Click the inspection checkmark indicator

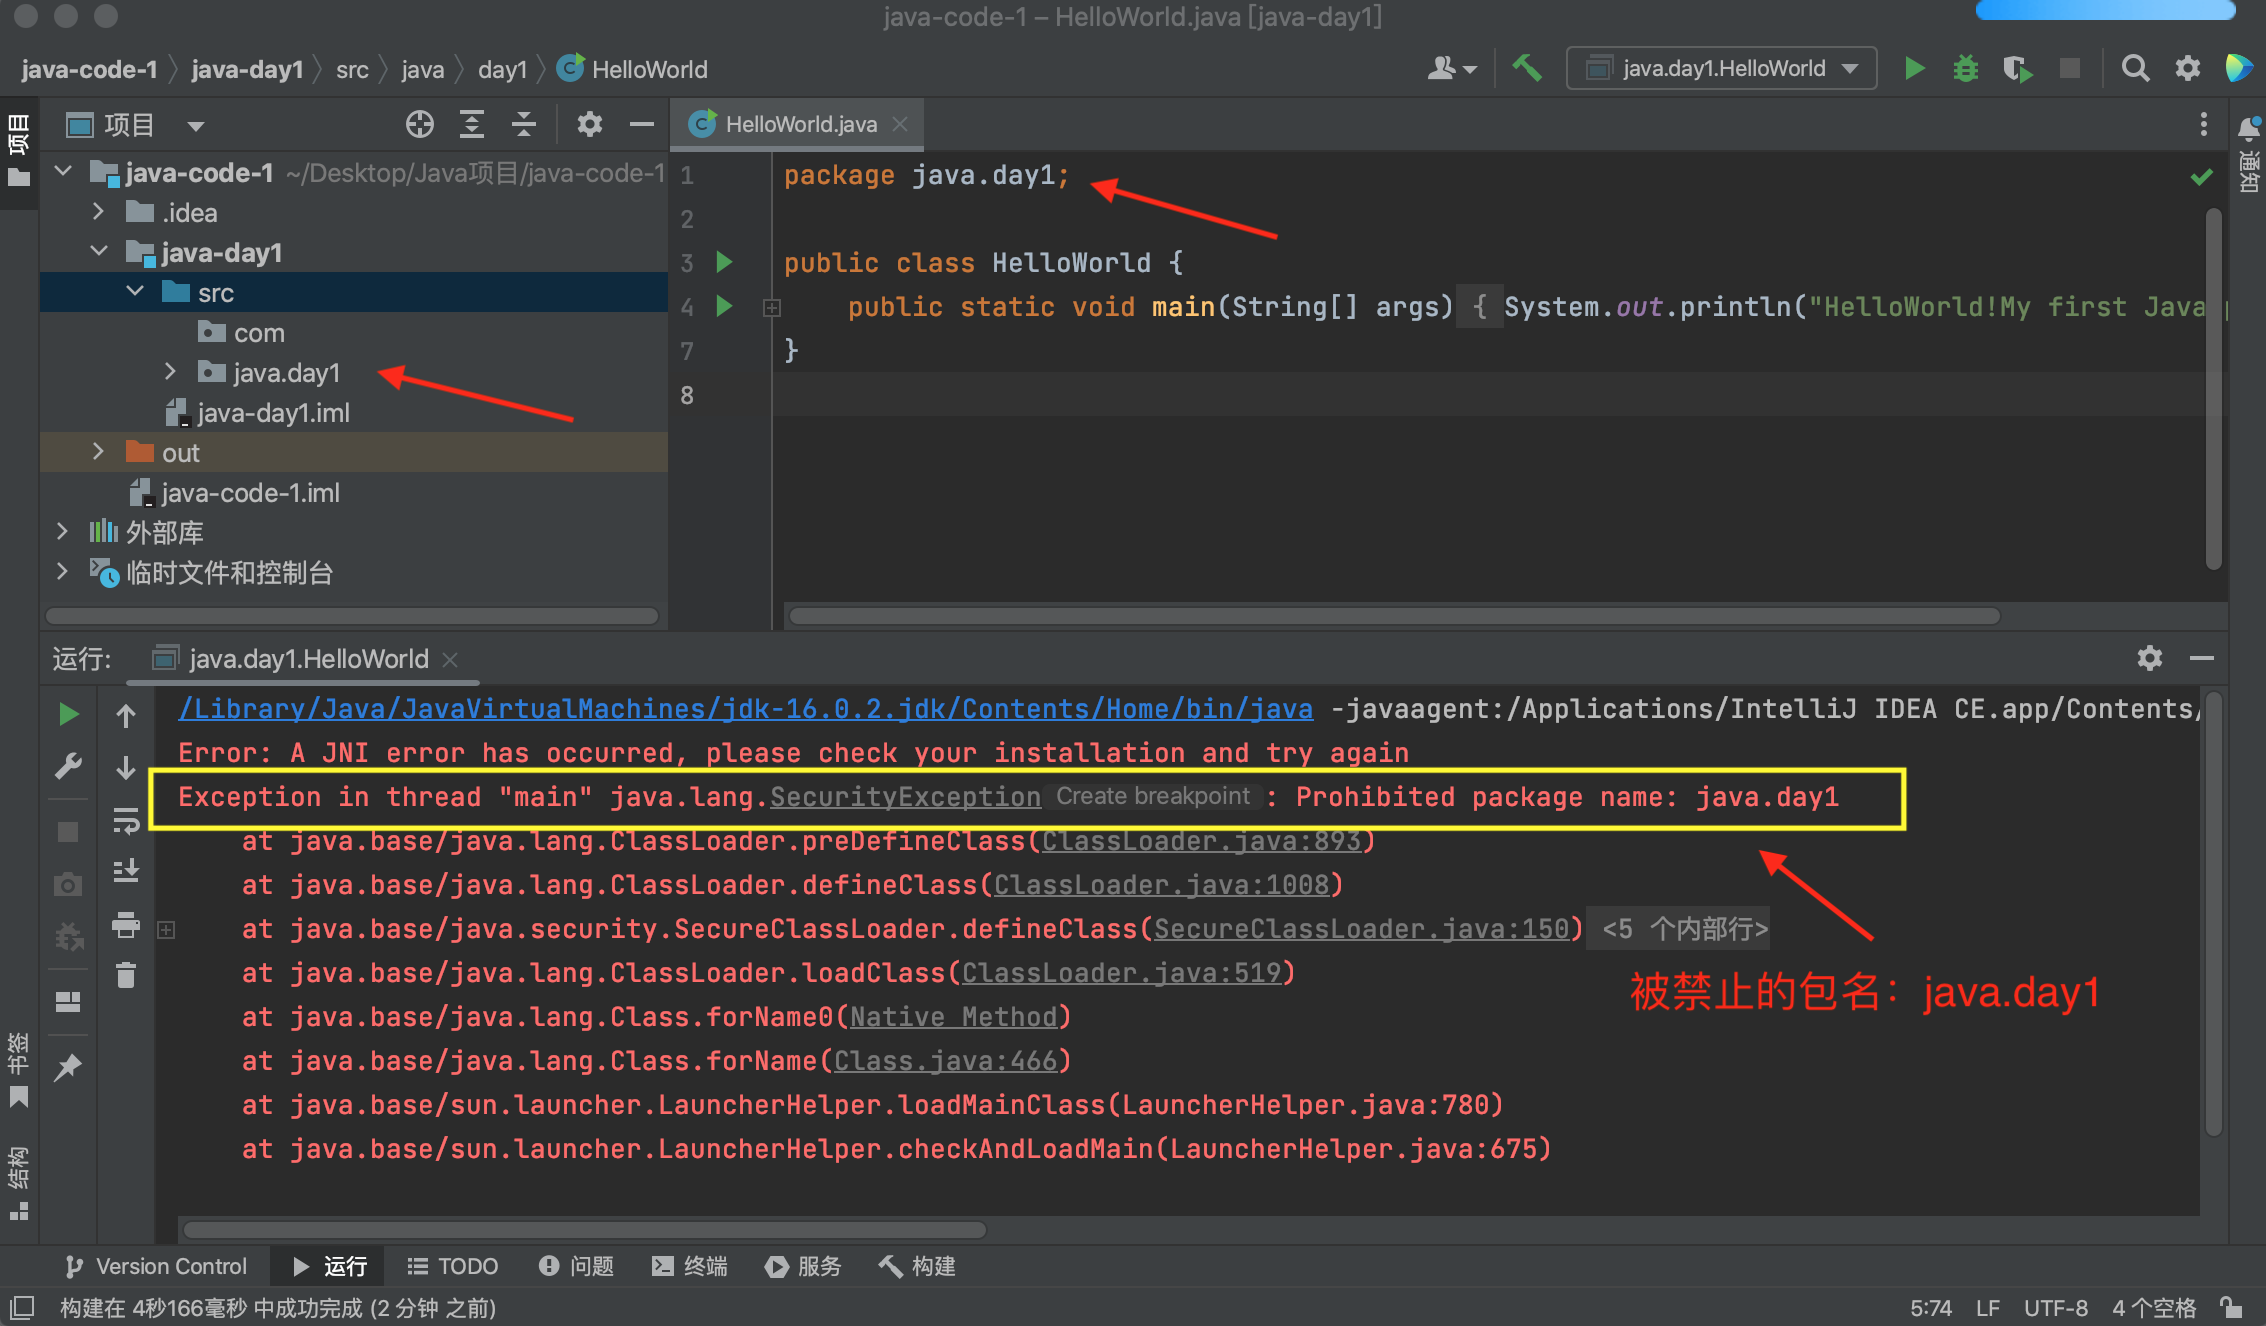pos(2201,177)
